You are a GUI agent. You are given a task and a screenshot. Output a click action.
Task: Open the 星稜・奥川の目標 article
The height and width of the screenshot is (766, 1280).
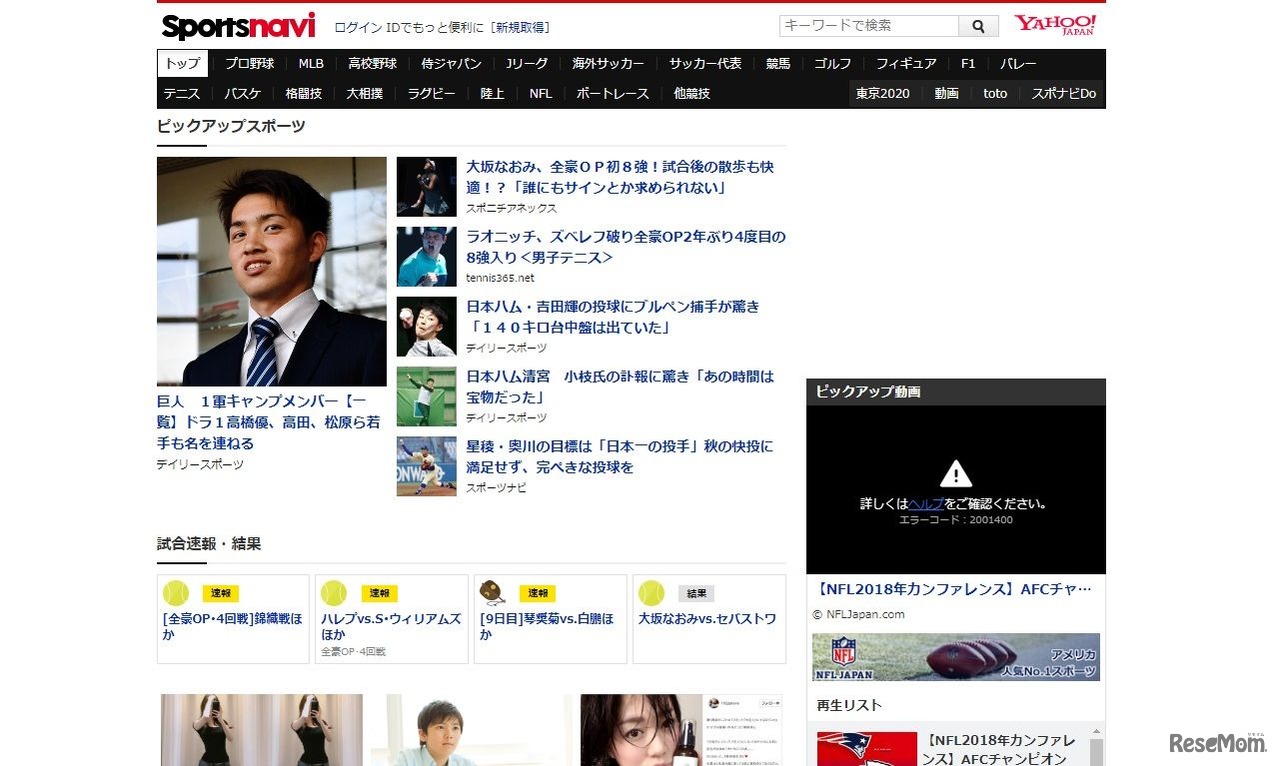point(620,457)
